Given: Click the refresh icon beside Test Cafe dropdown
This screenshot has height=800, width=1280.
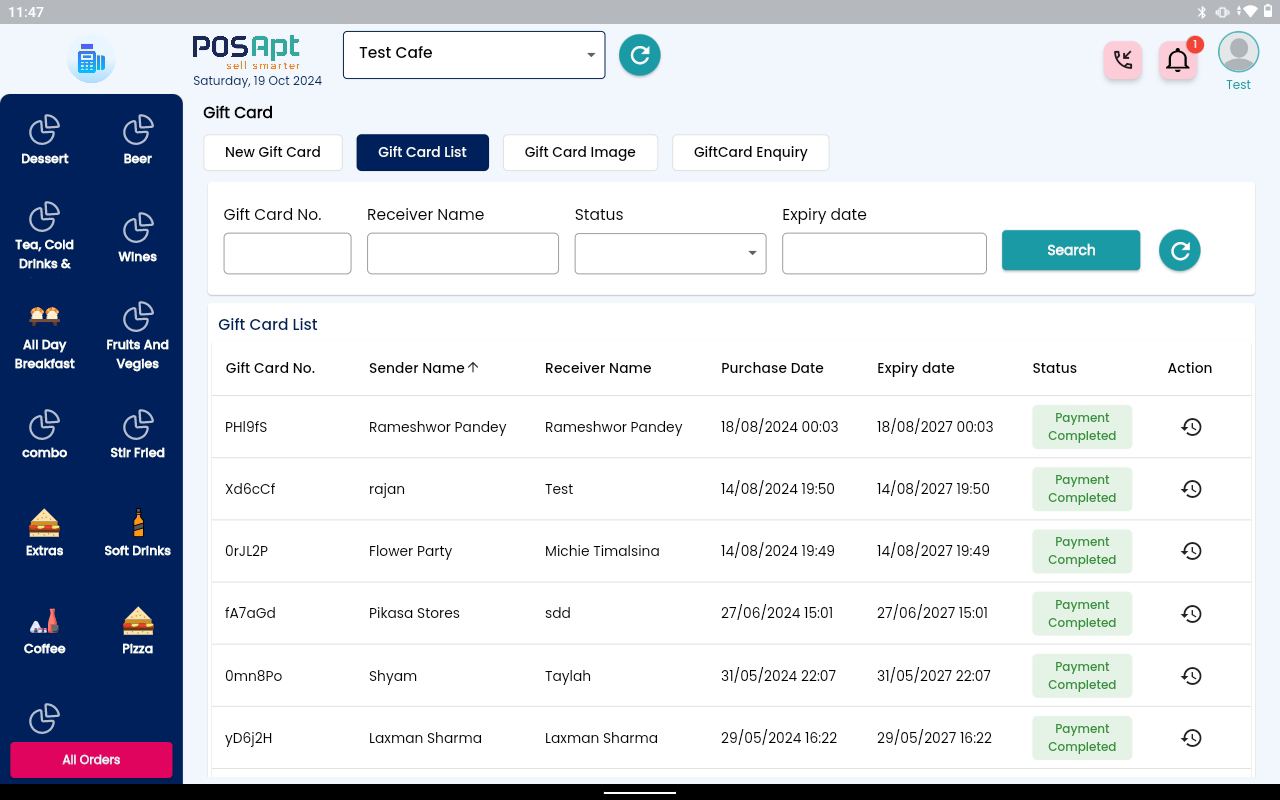Looking at the screenshot, I should [640, 55].
